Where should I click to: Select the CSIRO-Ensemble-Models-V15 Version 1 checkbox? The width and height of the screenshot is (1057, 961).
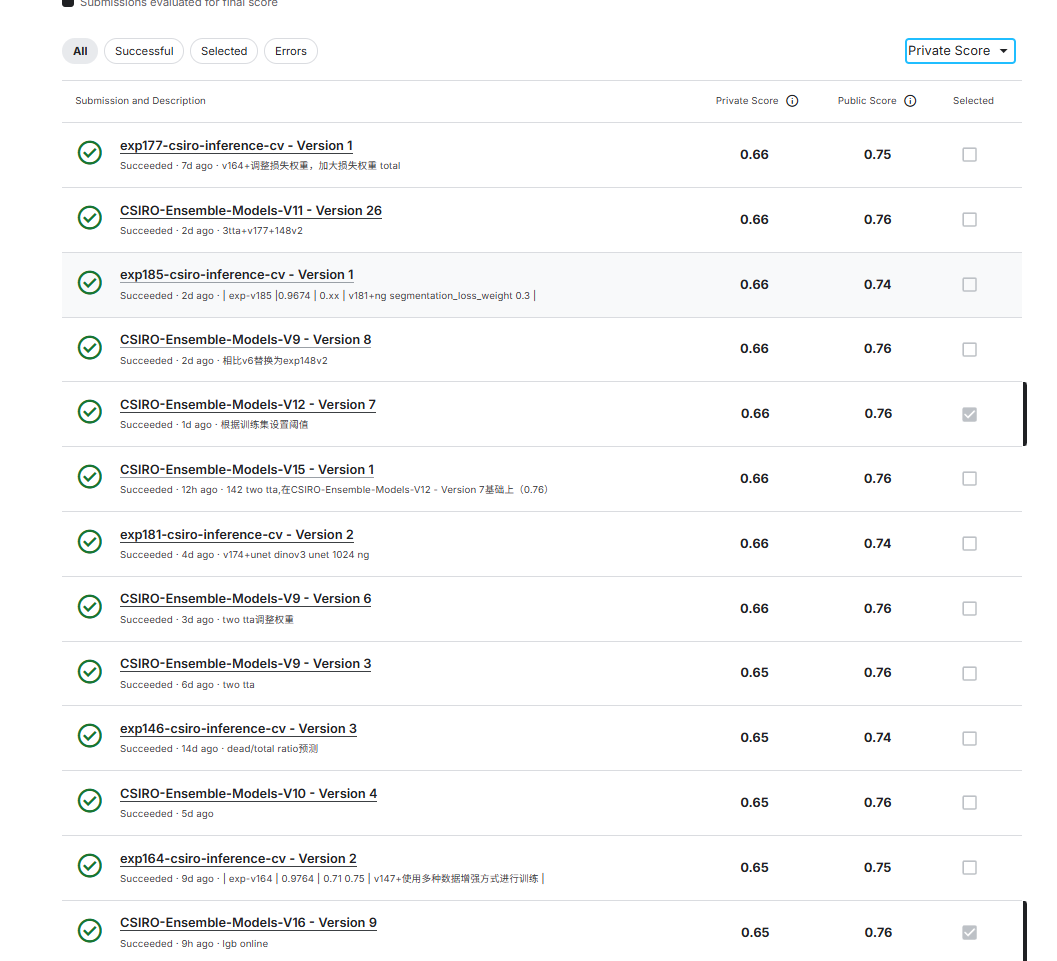969,478
